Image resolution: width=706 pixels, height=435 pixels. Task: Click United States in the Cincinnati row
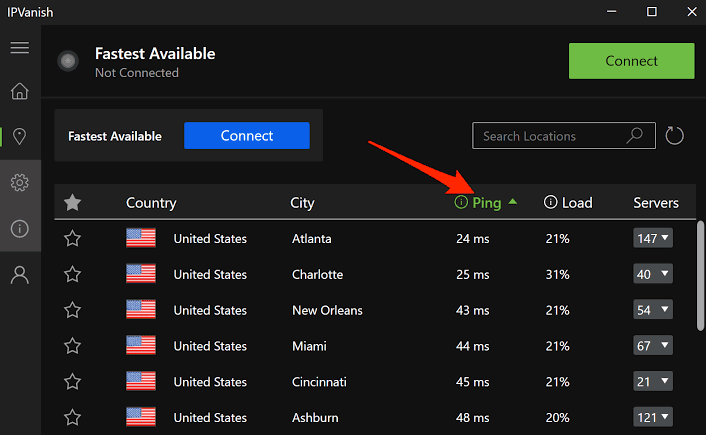point(210,382)
